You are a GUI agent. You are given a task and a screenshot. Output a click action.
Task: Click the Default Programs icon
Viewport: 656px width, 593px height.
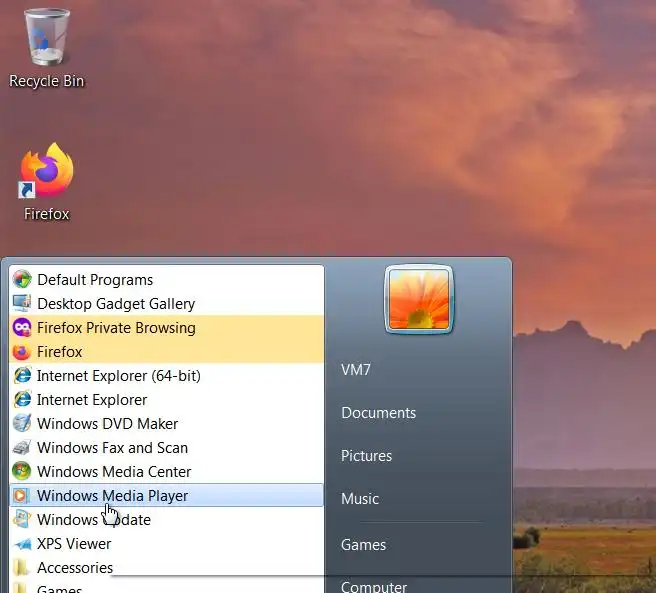pos(21,279)
